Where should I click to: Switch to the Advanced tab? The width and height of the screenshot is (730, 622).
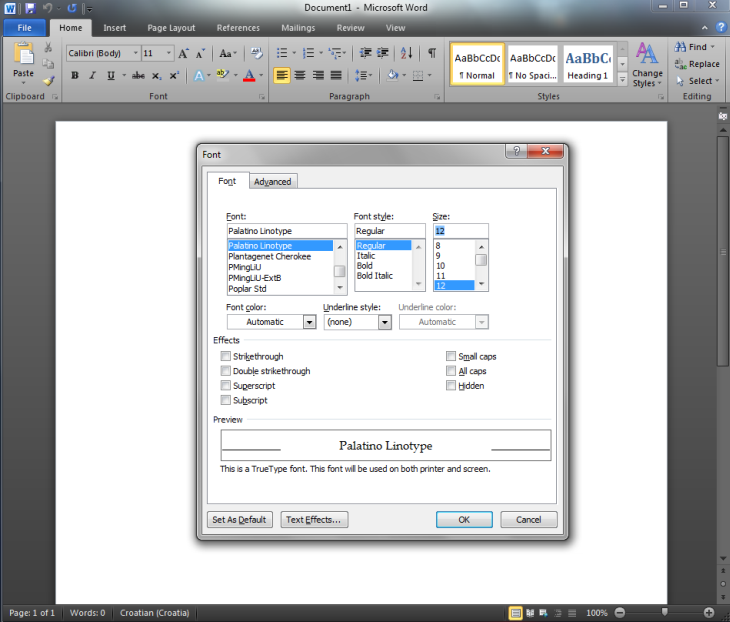[x=272, y=182]
